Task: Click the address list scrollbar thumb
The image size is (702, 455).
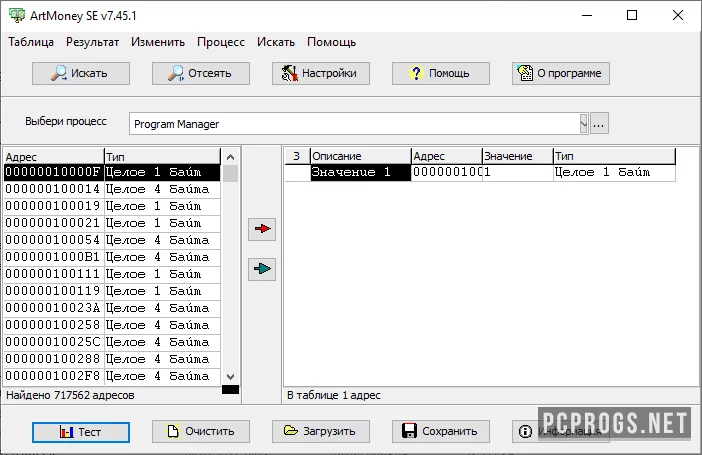Action: coord(231,173)
